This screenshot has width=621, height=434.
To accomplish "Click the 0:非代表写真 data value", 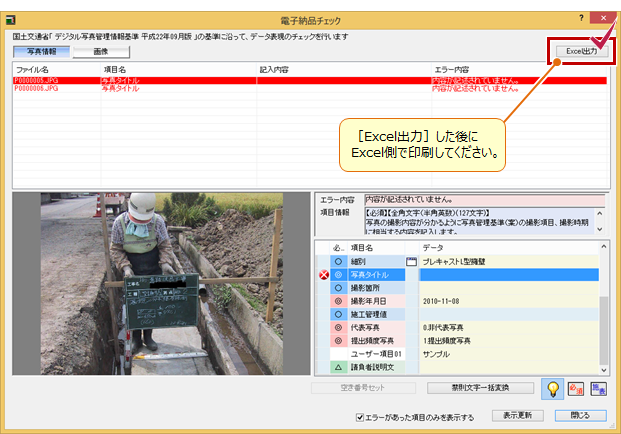I will (443, 327).
